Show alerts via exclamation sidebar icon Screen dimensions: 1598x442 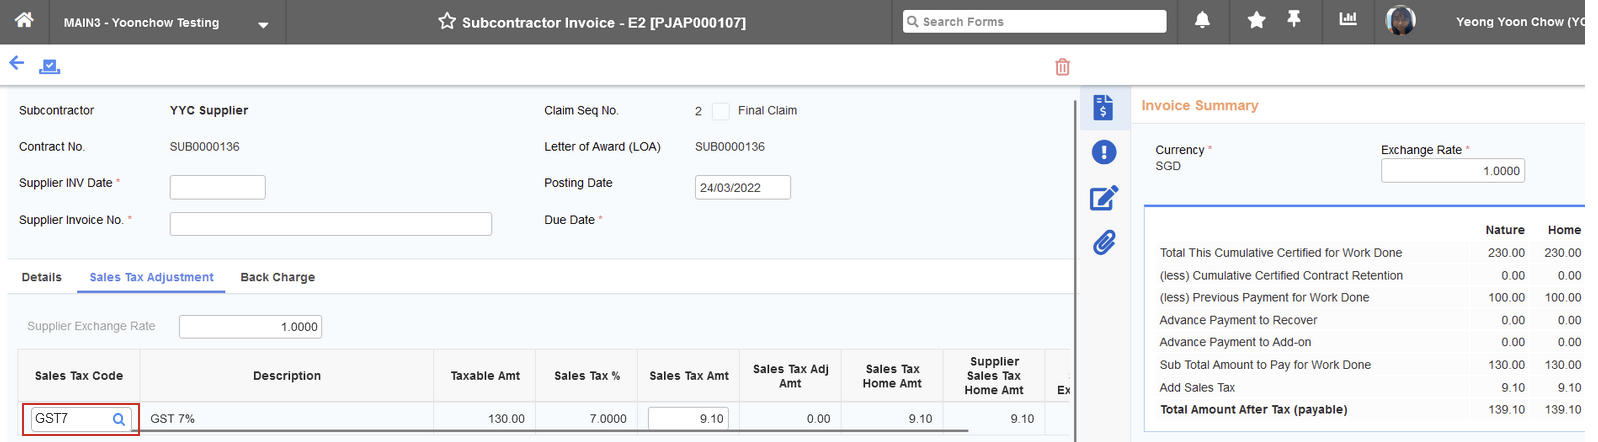[1103, 152]
